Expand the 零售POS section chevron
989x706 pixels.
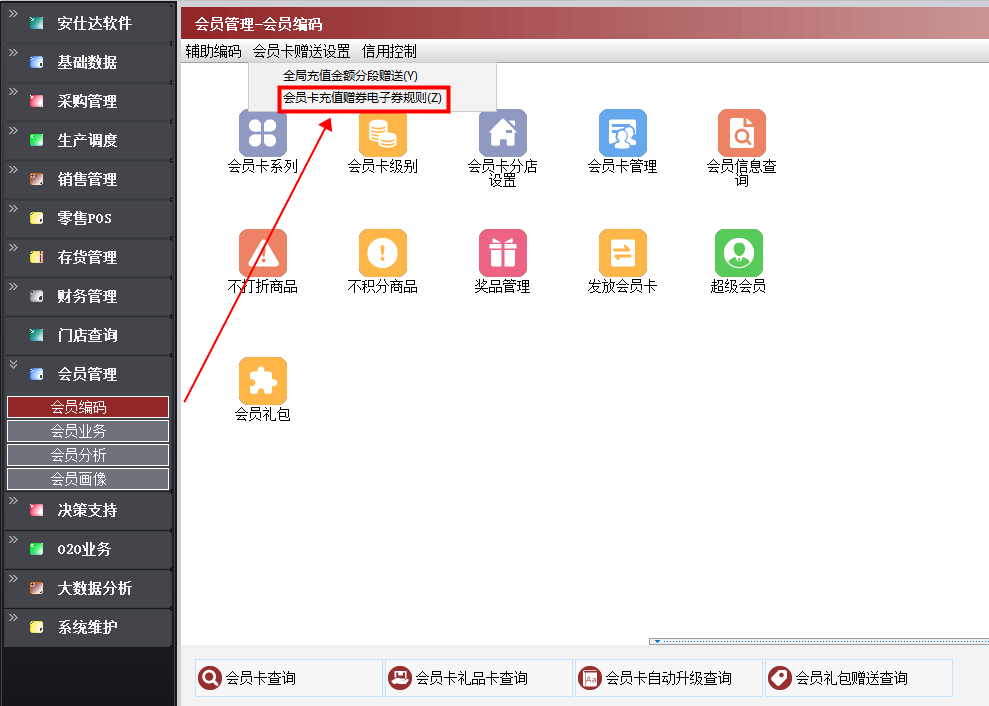(13, 209)
